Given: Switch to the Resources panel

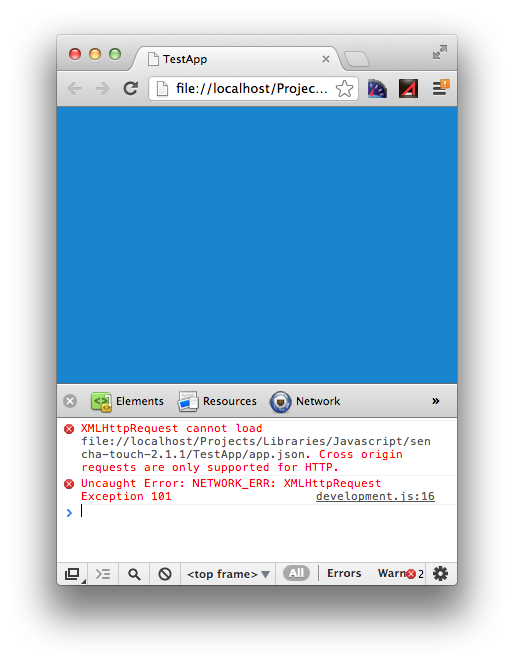Looking at the screenshot, I should [x=217, y=401].
